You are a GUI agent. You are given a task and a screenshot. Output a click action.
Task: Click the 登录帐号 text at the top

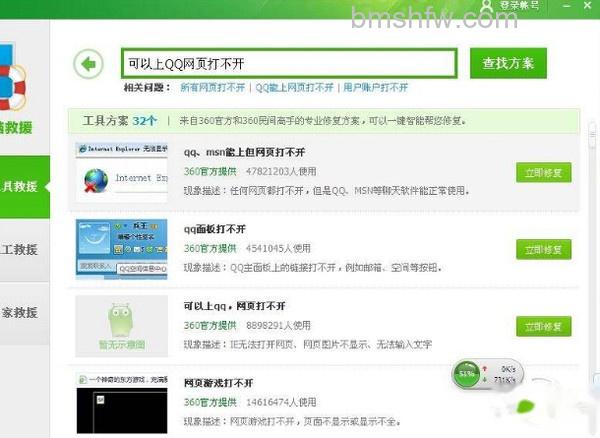coord(520,5)
